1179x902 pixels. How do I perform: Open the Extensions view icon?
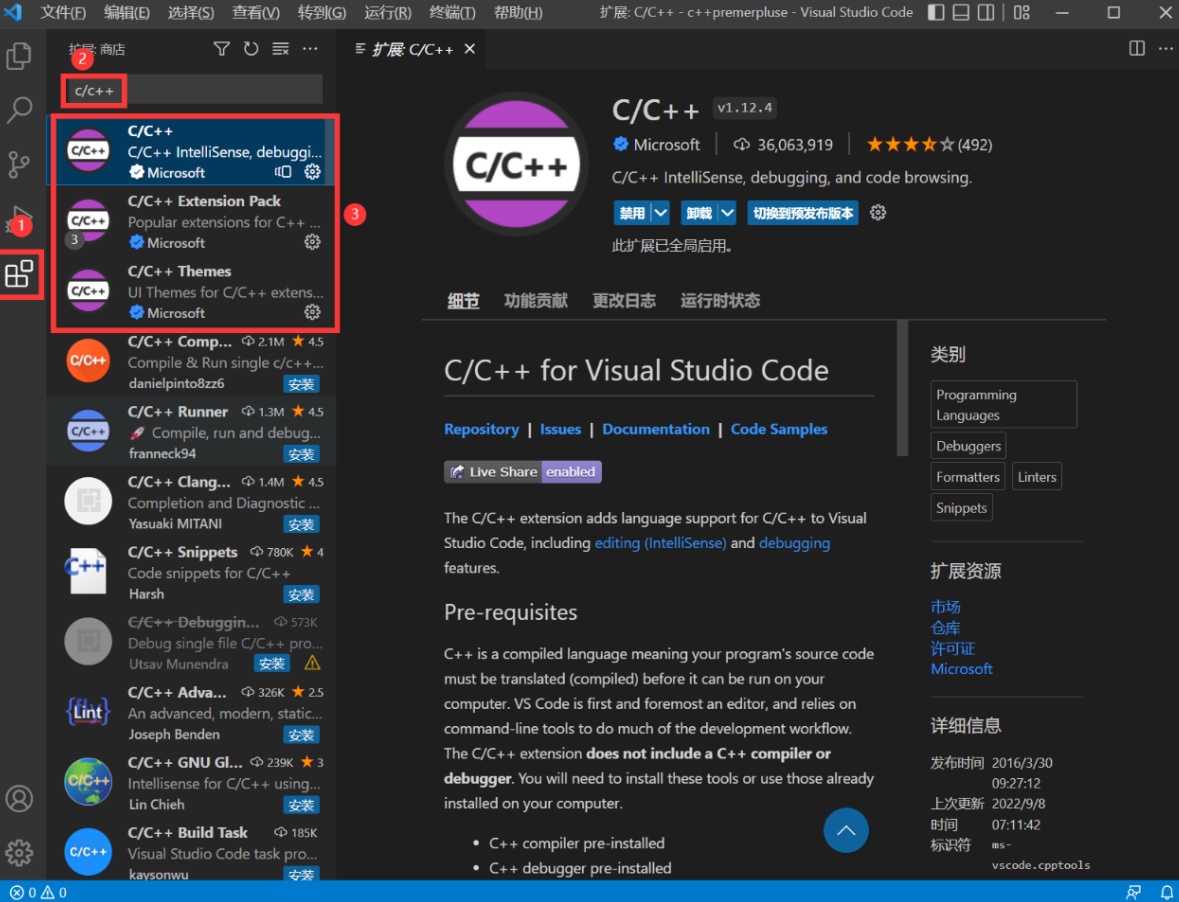point(20,273)
